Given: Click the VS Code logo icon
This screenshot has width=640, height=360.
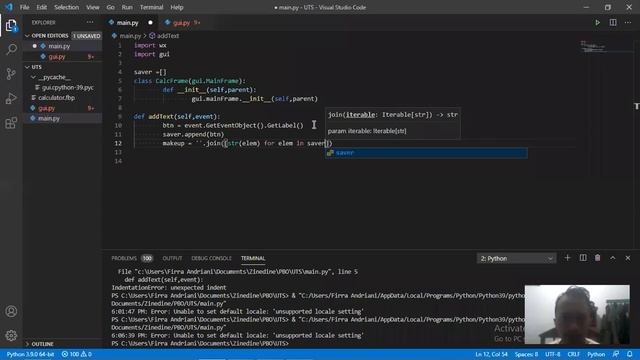Looking at the screenshot, I should (9, 7).
